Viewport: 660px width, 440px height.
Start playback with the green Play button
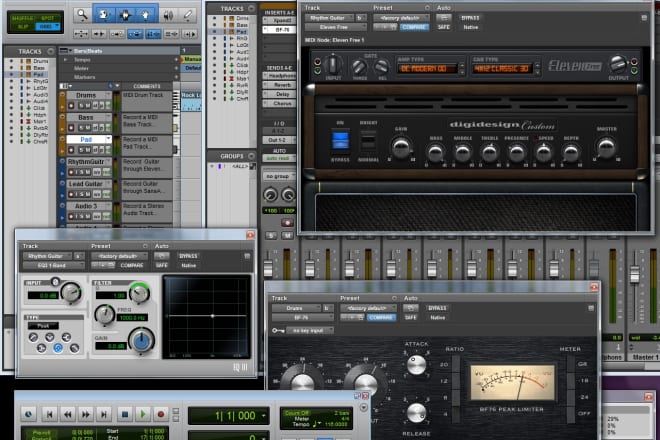pos(143,414)
